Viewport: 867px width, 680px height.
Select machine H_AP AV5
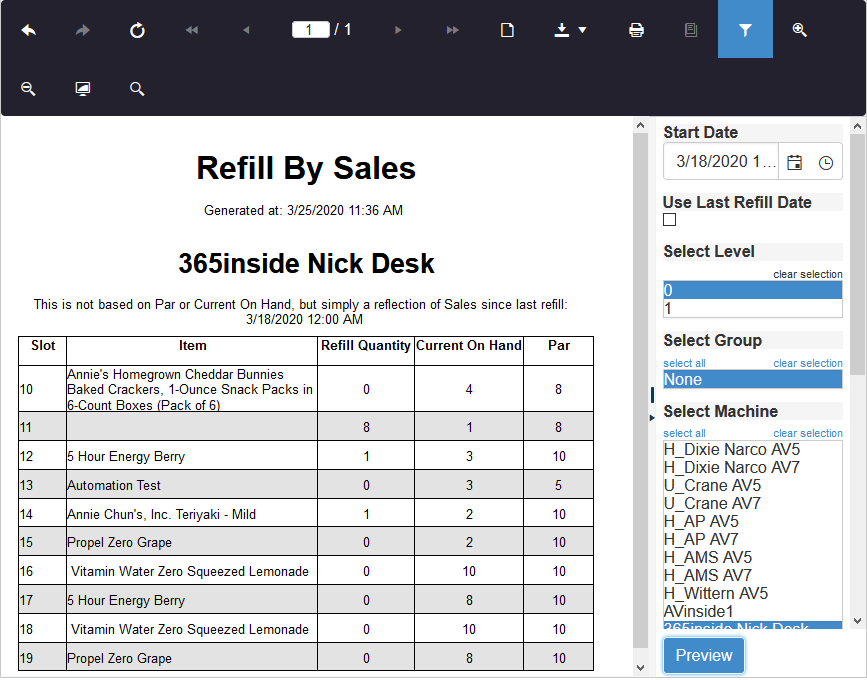pyautogui.click(x=753, y=521)
